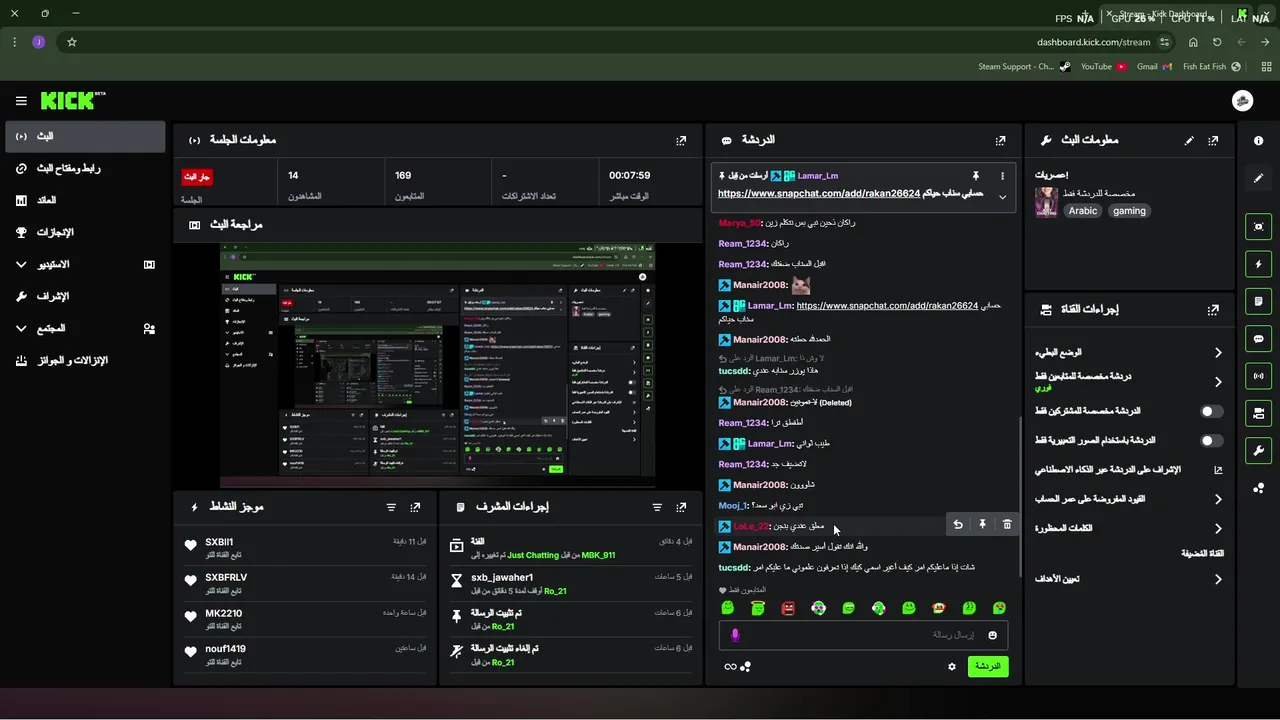The height and width of the screenshot is (720, 1280).
Task: Click the info icon in the right toolbar
Action: [x=1258, y=141]
